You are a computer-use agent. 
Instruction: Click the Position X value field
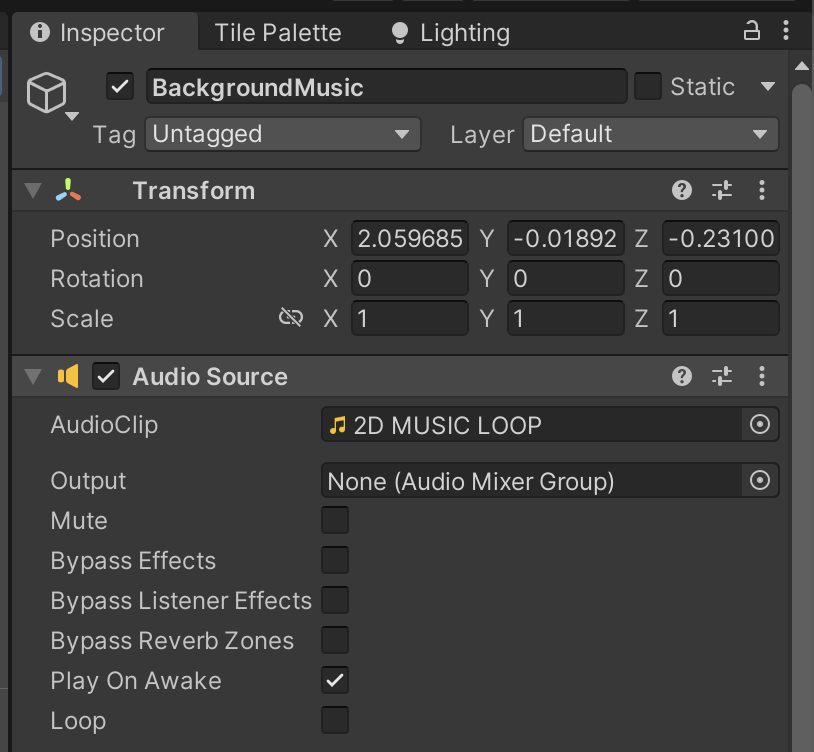click(x=408, y=239)
